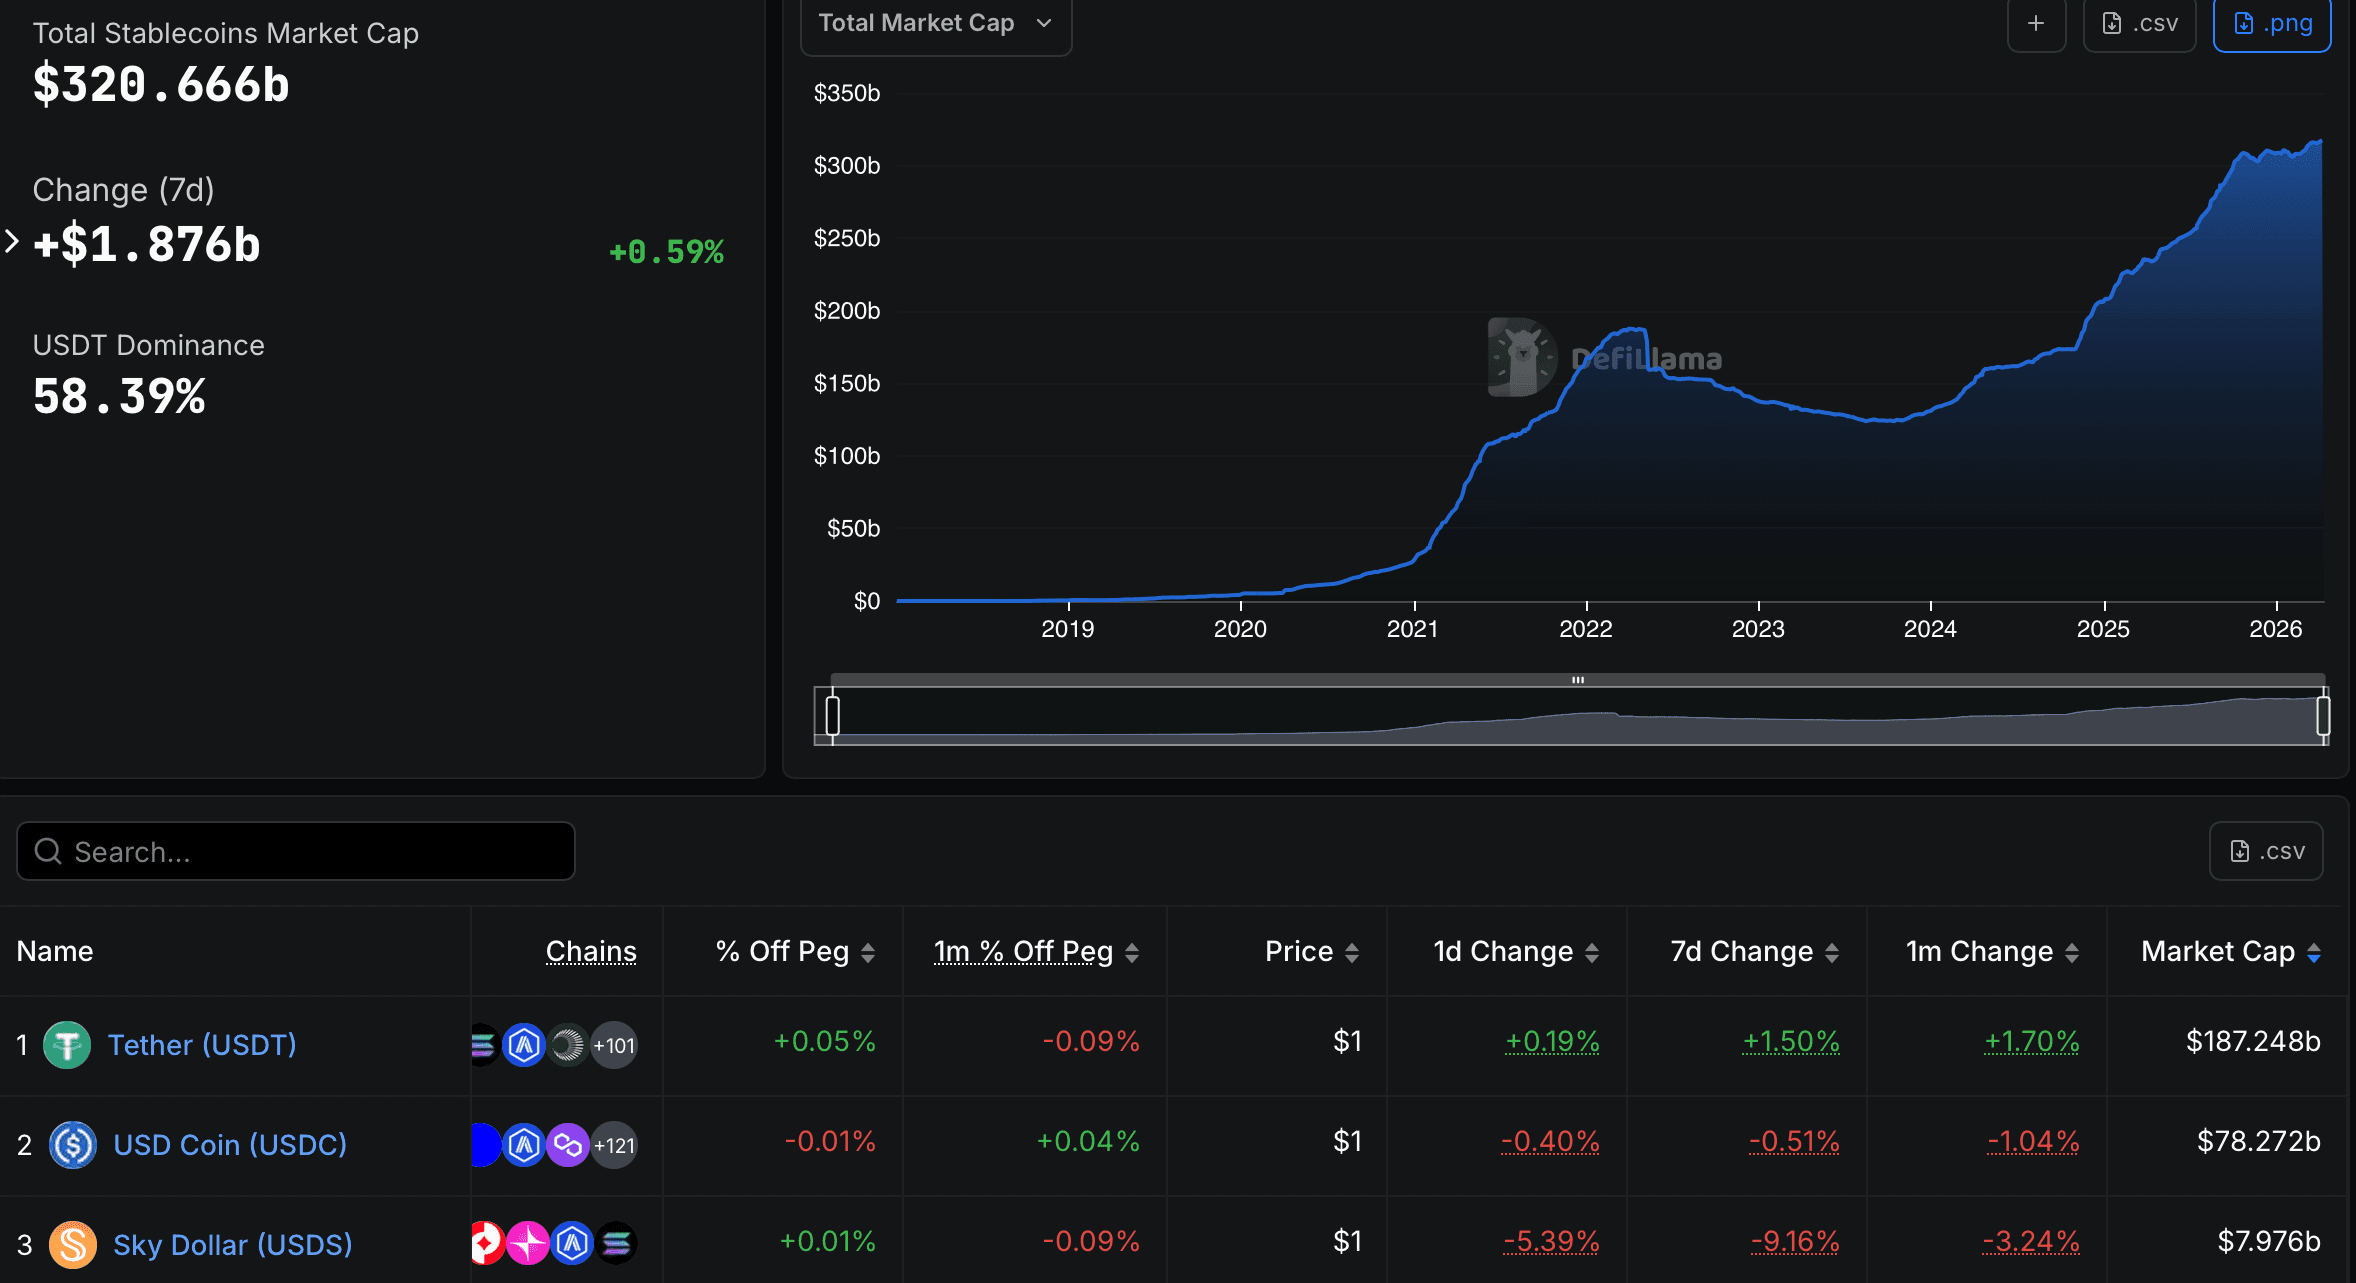Open the Total Market Cap dropdown

coord(935,23)
